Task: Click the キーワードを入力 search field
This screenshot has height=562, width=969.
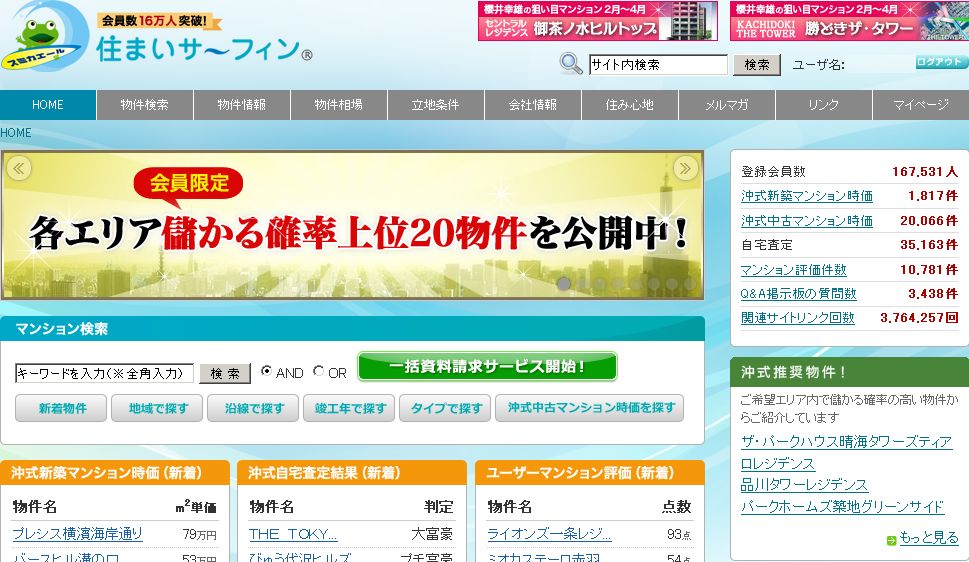Action: tap(105, 373)
